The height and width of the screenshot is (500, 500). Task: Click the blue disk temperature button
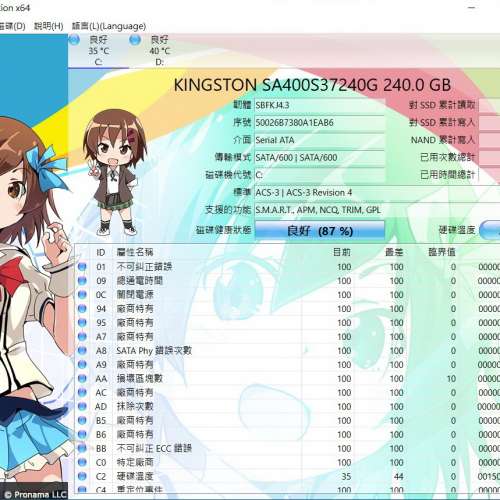(x=490, y=230)
